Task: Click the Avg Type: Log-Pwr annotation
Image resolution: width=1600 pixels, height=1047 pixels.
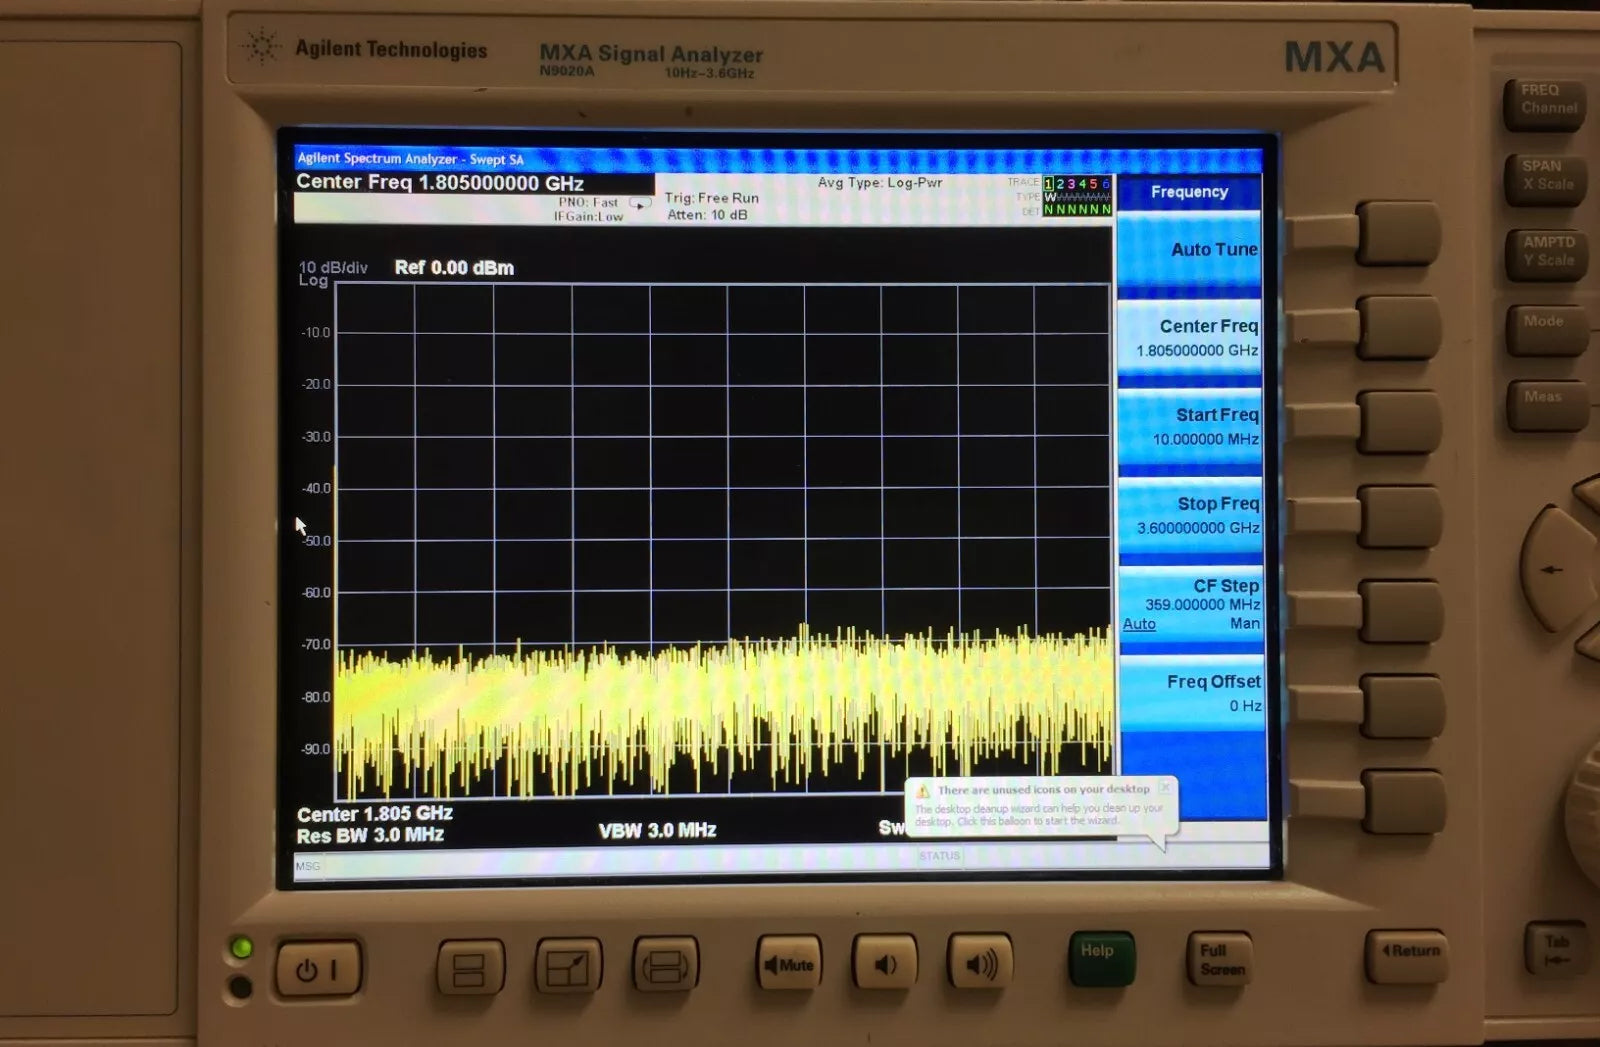Action: [x=880, y=183]
